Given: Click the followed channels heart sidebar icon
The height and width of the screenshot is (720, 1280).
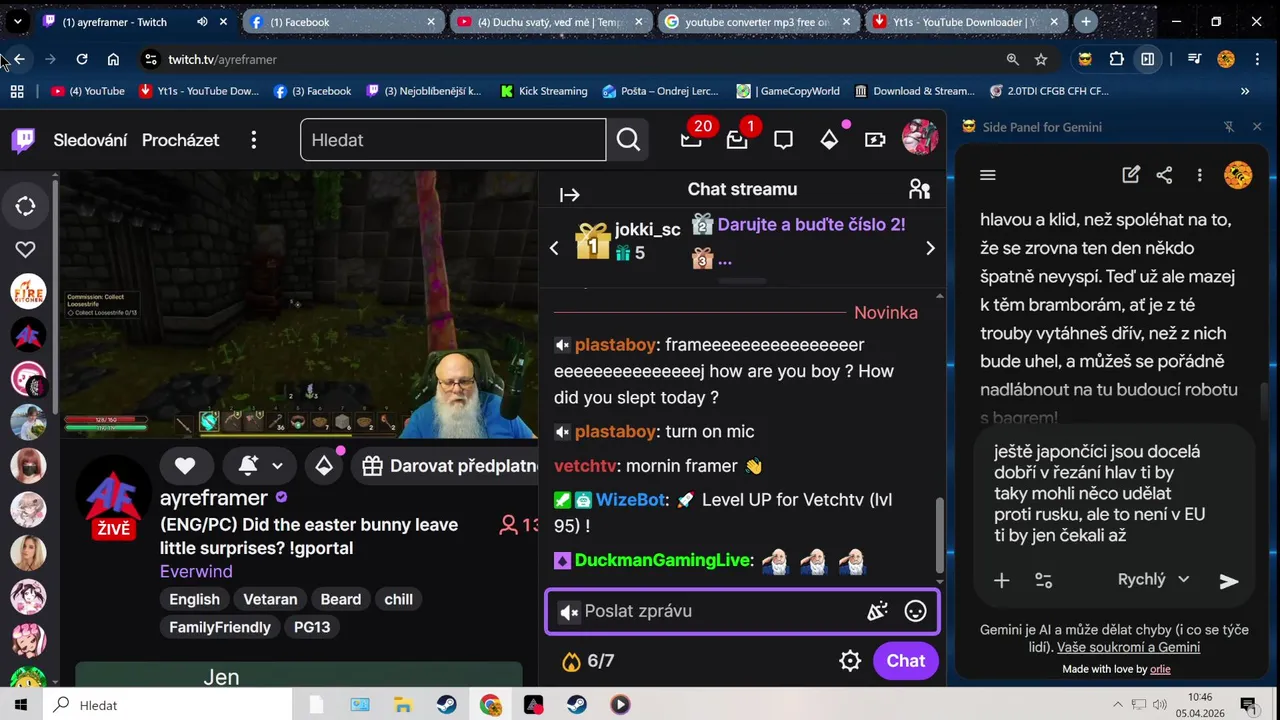Looking at the screenshot, I should [26, 249].
